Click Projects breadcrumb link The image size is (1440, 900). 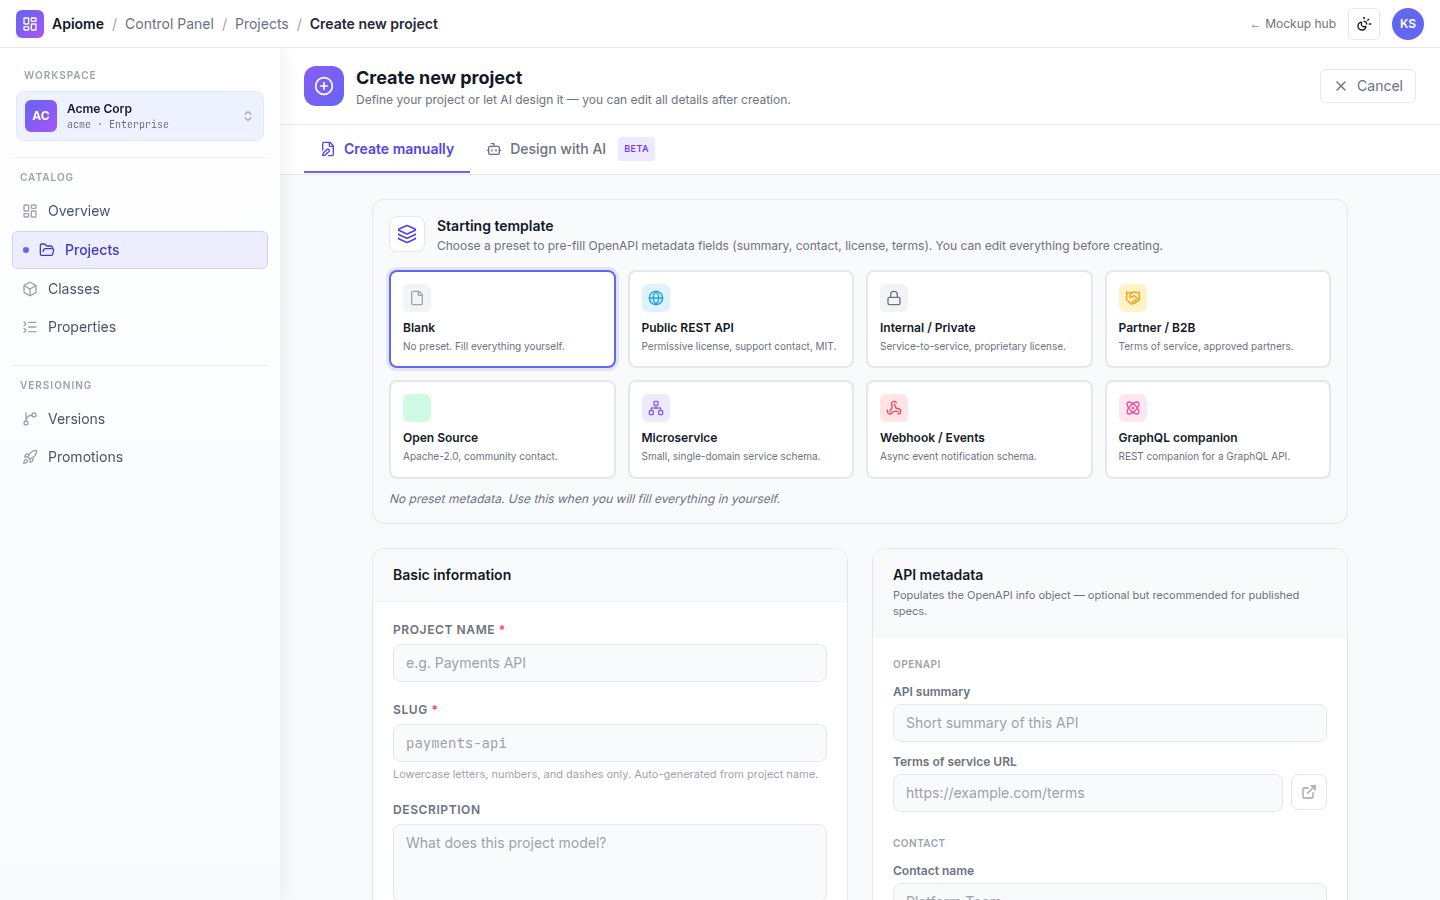click(262, 24)
